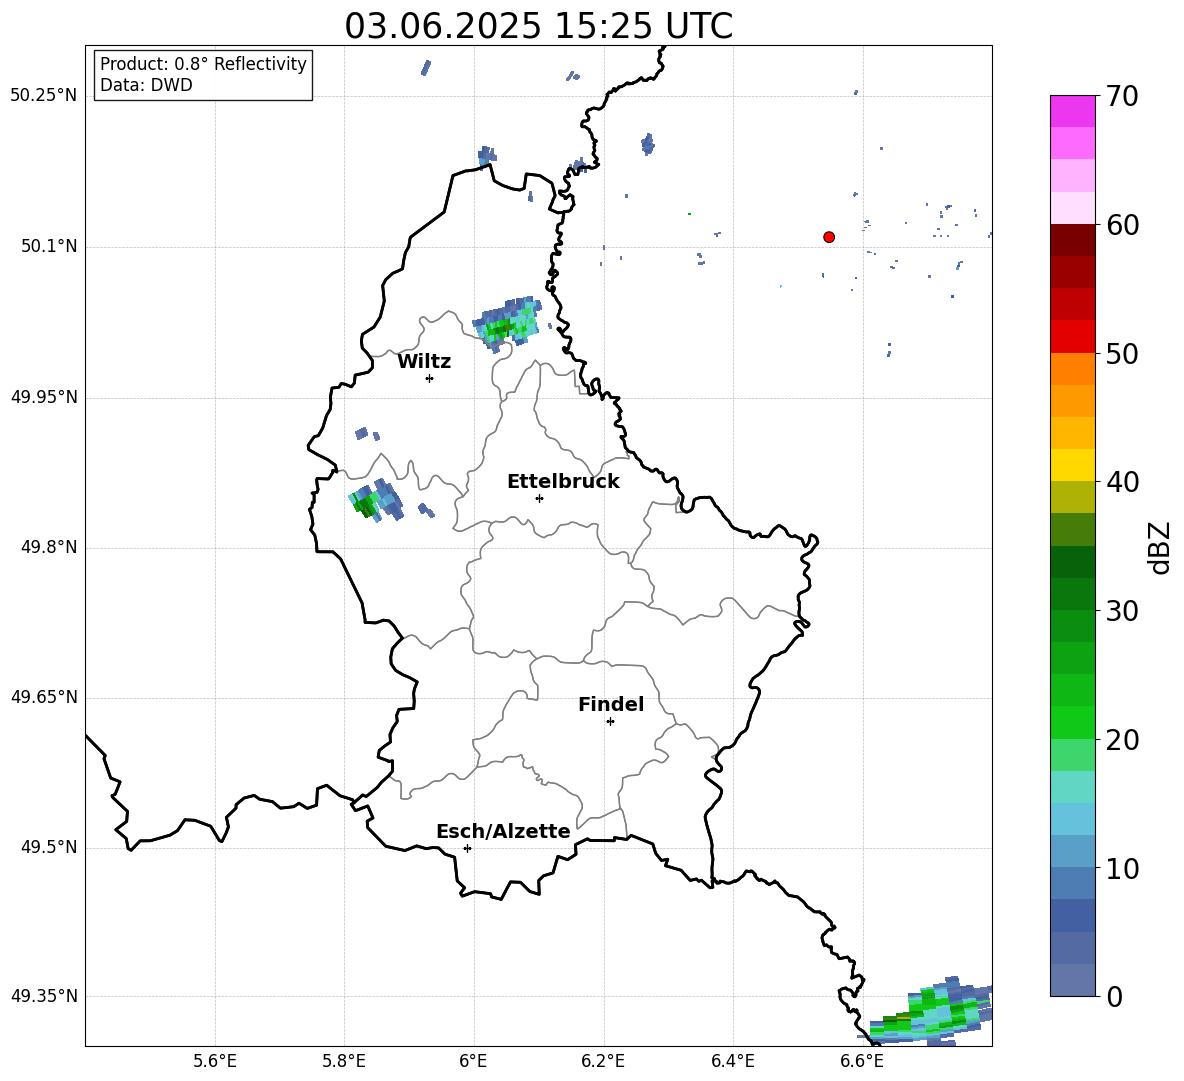Click the 6°E longitude tick label
The height and width of the screenshot is (1081, 1184).
pyautogui.click(x=473, y=1061)
